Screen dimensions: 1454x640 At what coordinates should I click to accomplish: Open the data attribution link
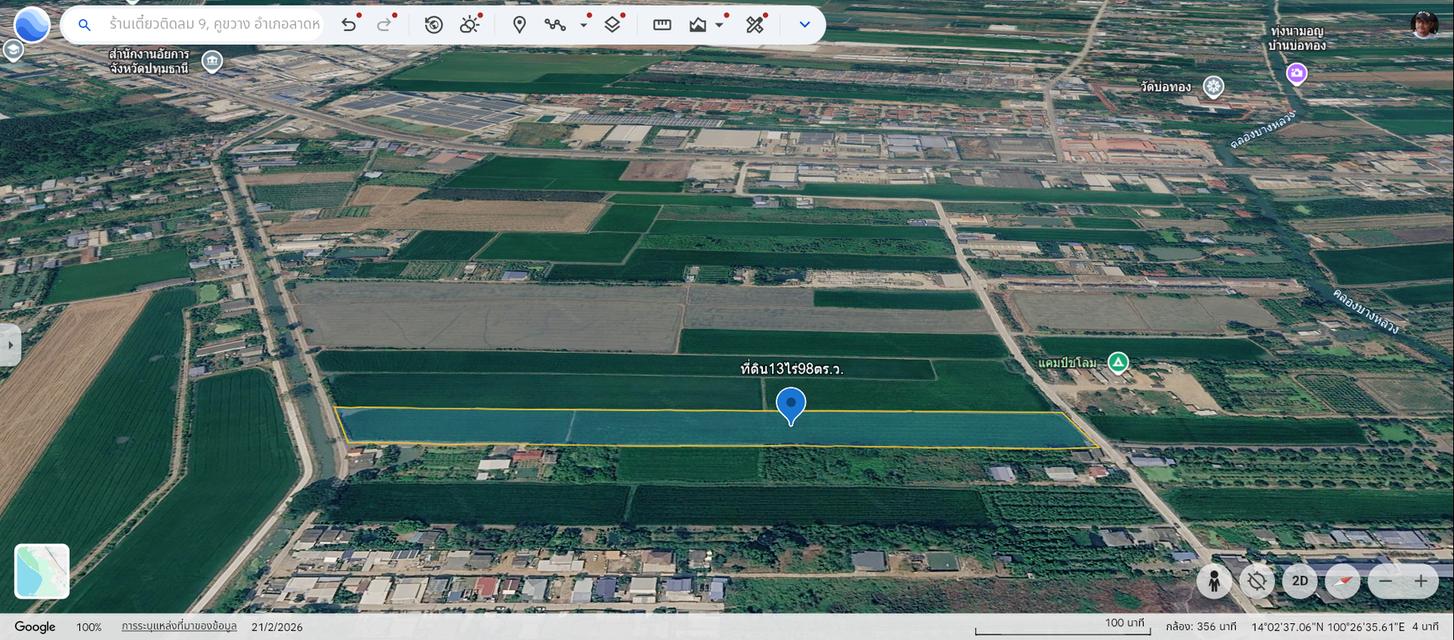tap(179, 627)
